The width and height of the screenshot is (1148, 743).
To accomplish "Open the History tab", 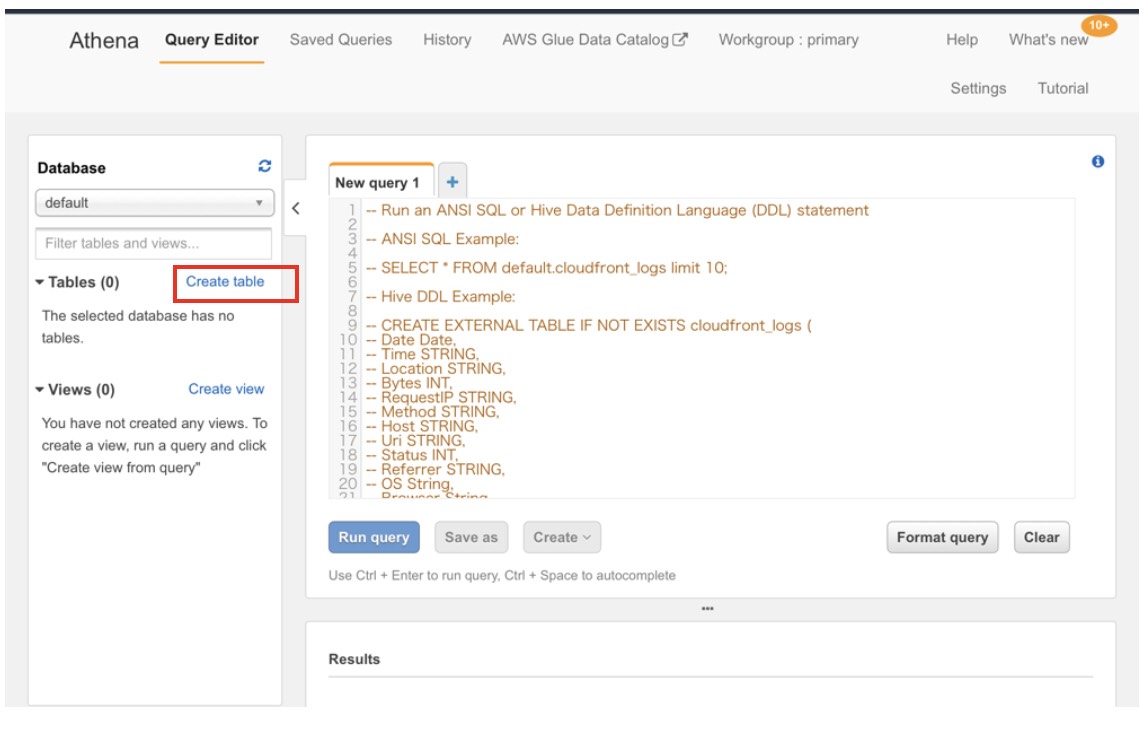I will 447,40.
